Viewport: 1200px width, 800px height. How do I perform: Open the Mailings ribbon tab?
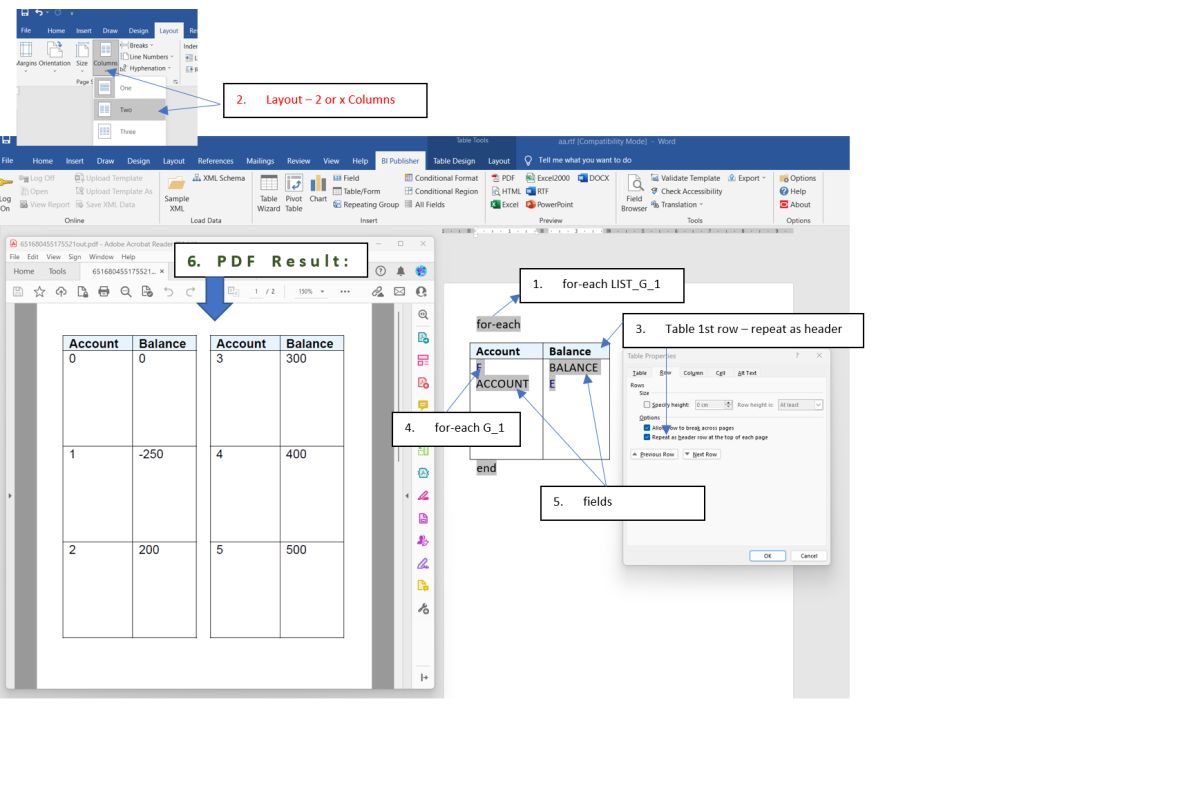(x=260, y=160)
